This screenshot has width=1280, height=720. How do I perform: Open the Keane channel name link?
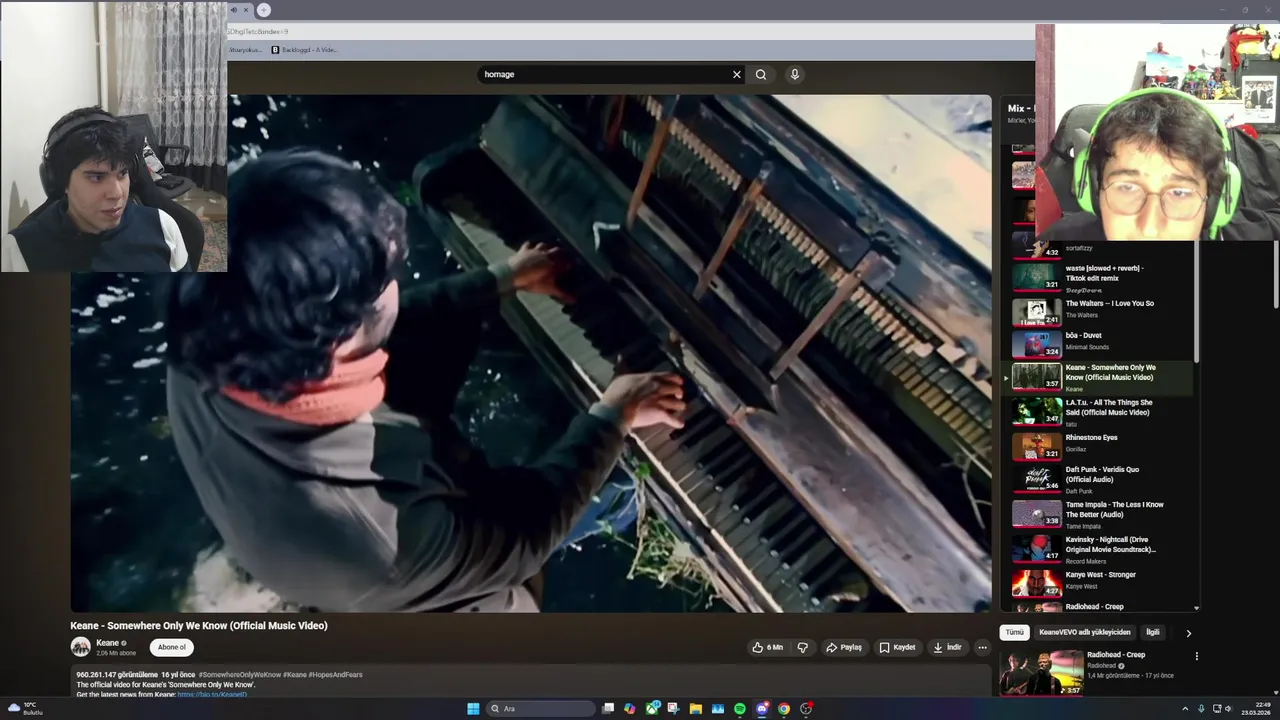107,643
